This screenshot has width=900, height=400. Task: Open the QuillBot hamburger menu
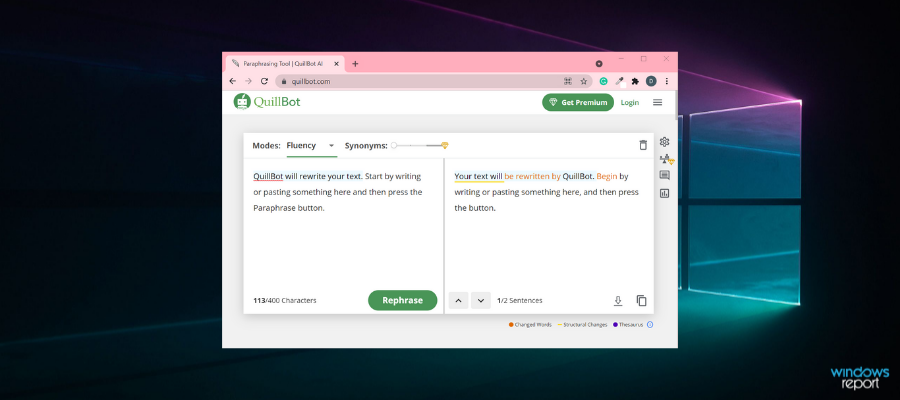click(x=658, y=102)
